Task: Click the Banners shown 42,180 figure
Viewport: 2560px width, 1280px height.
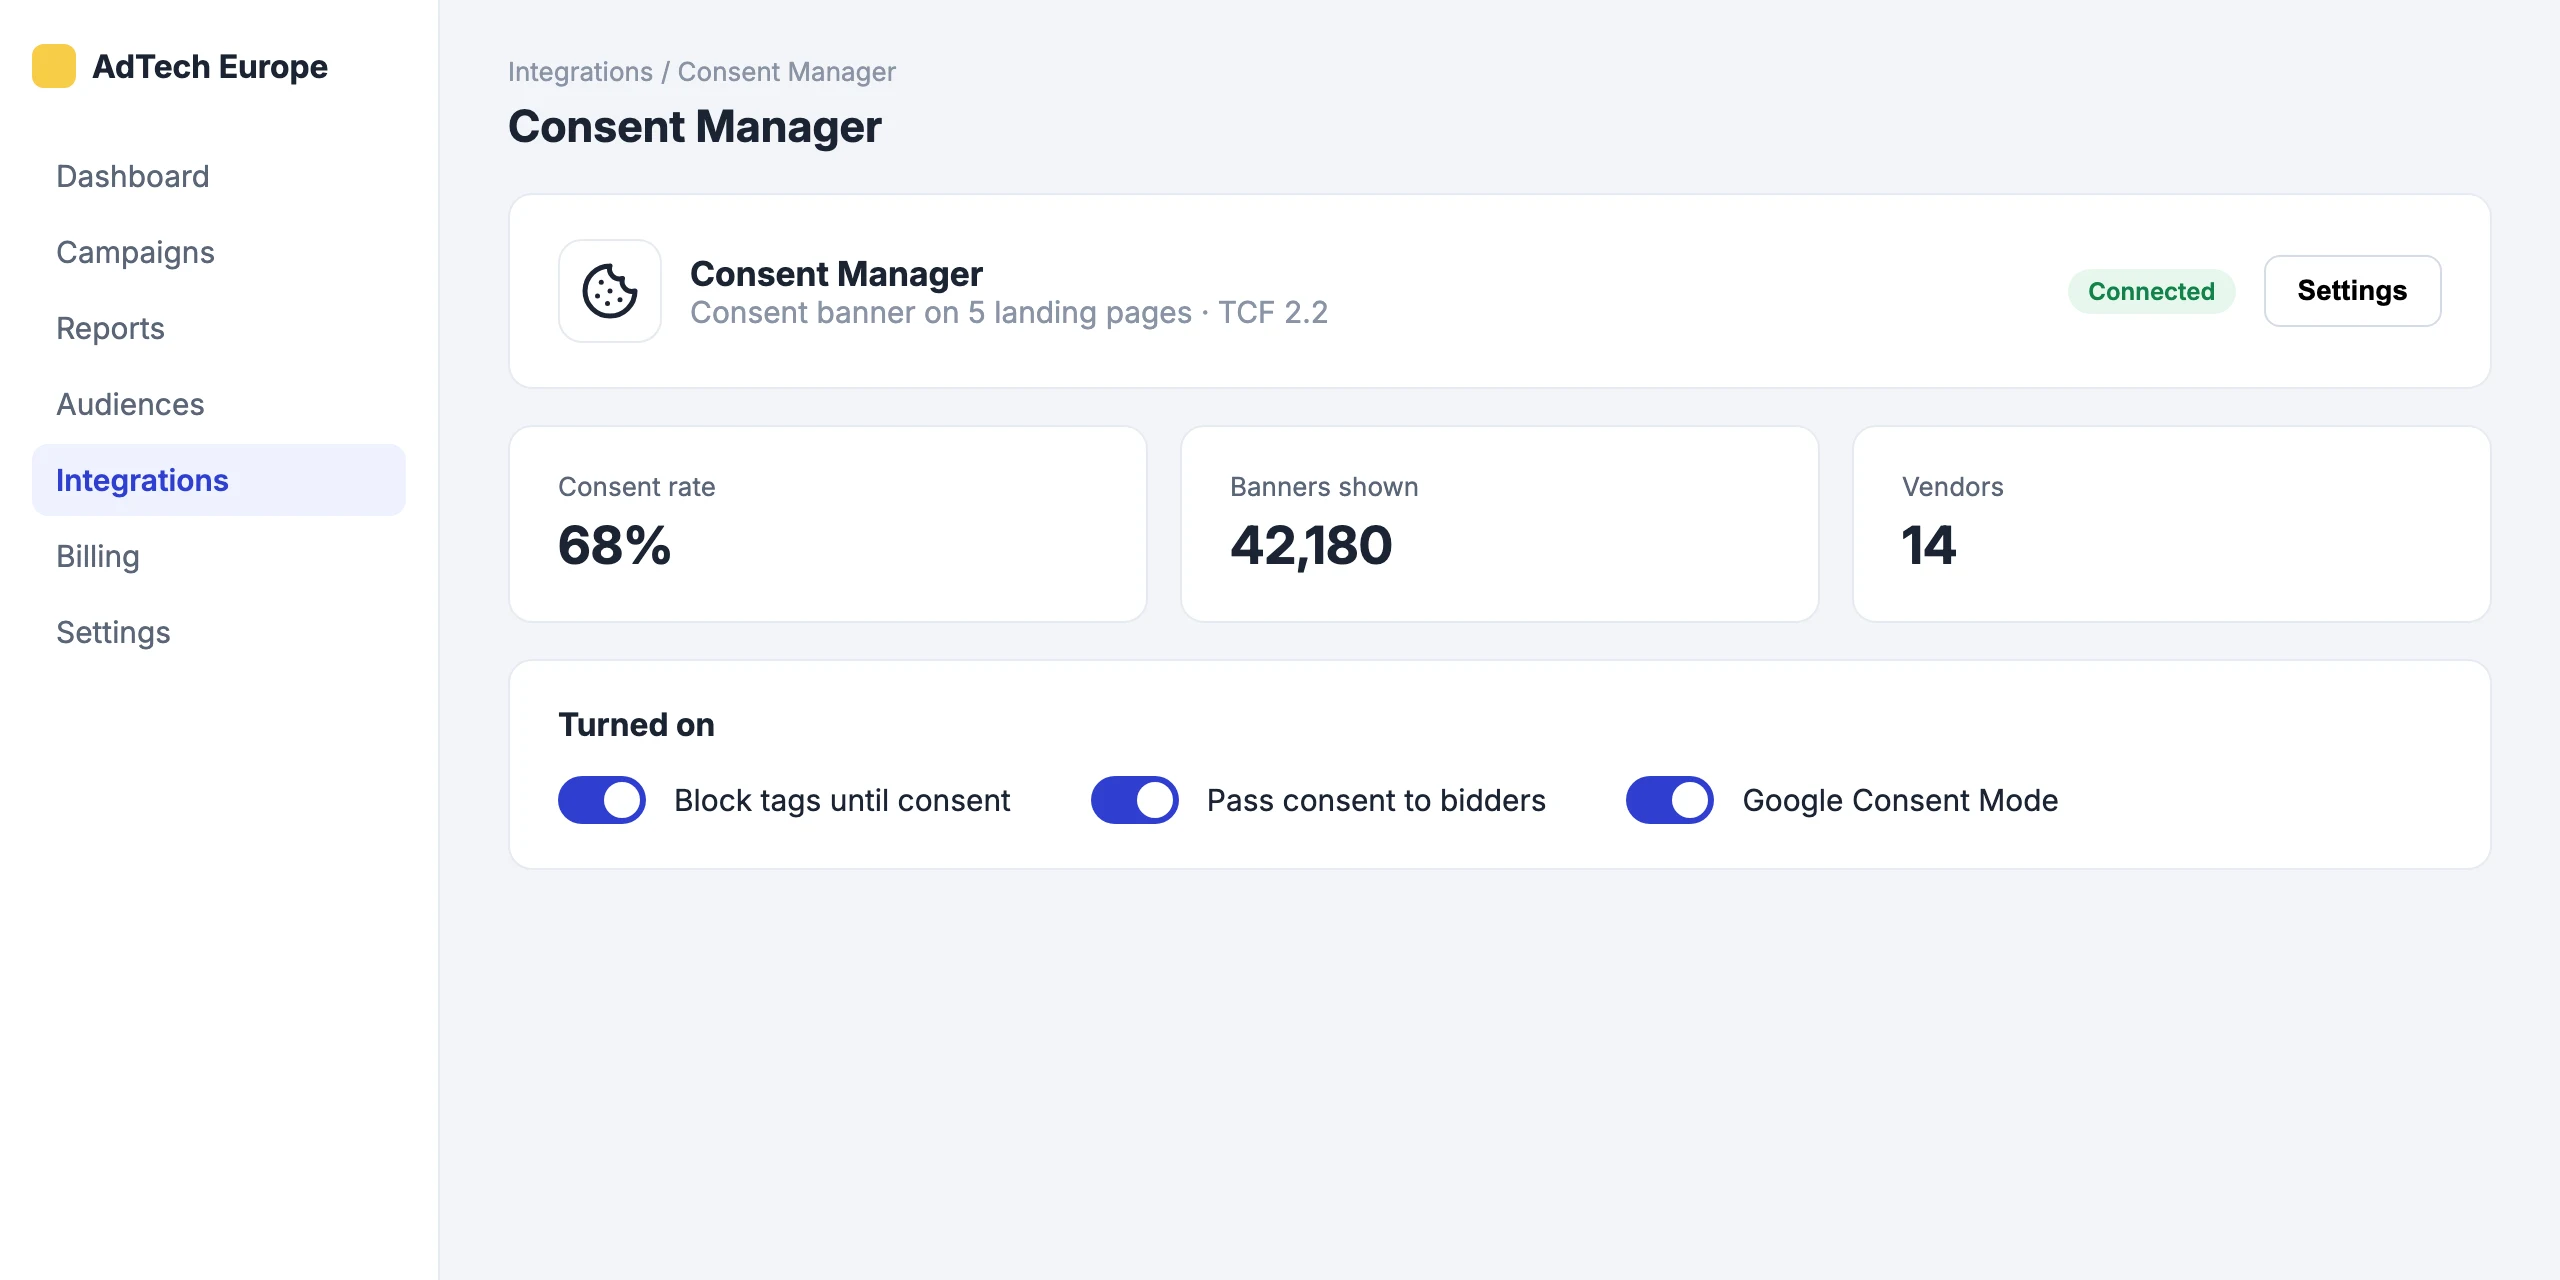Action: pos(1311,545)
